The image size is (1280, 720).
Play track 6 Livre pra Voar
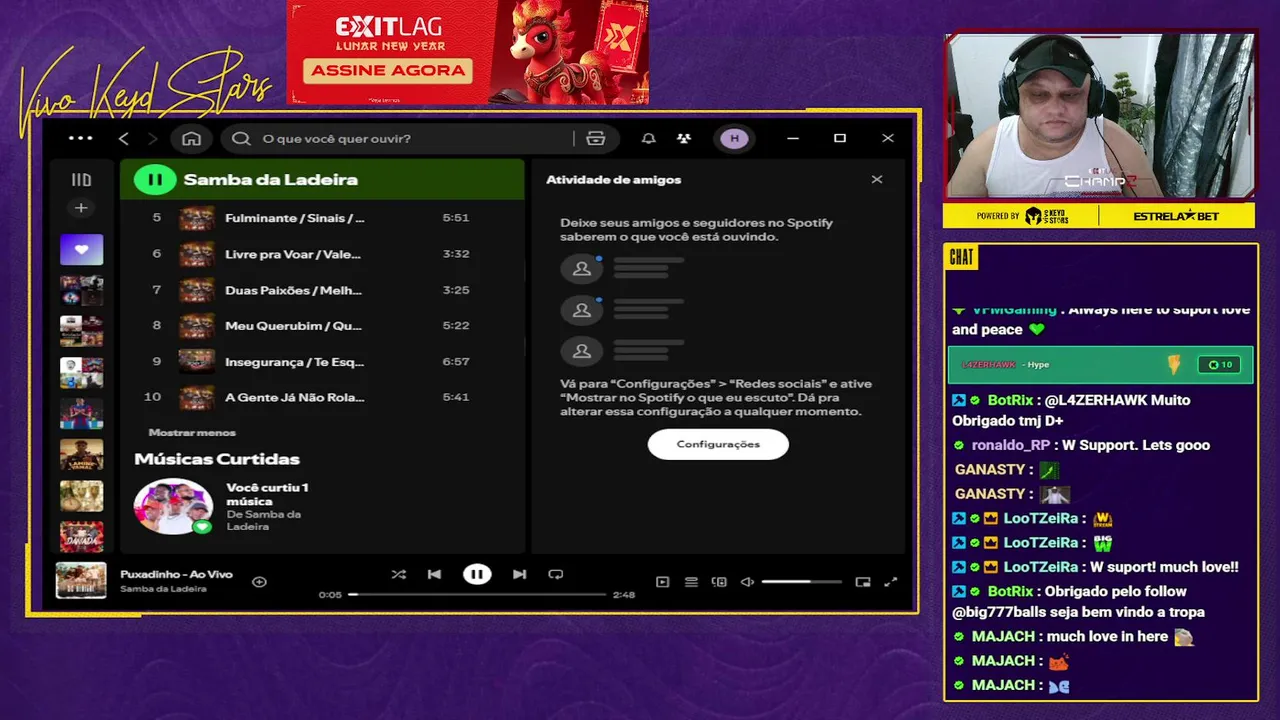tap(322, 254)
